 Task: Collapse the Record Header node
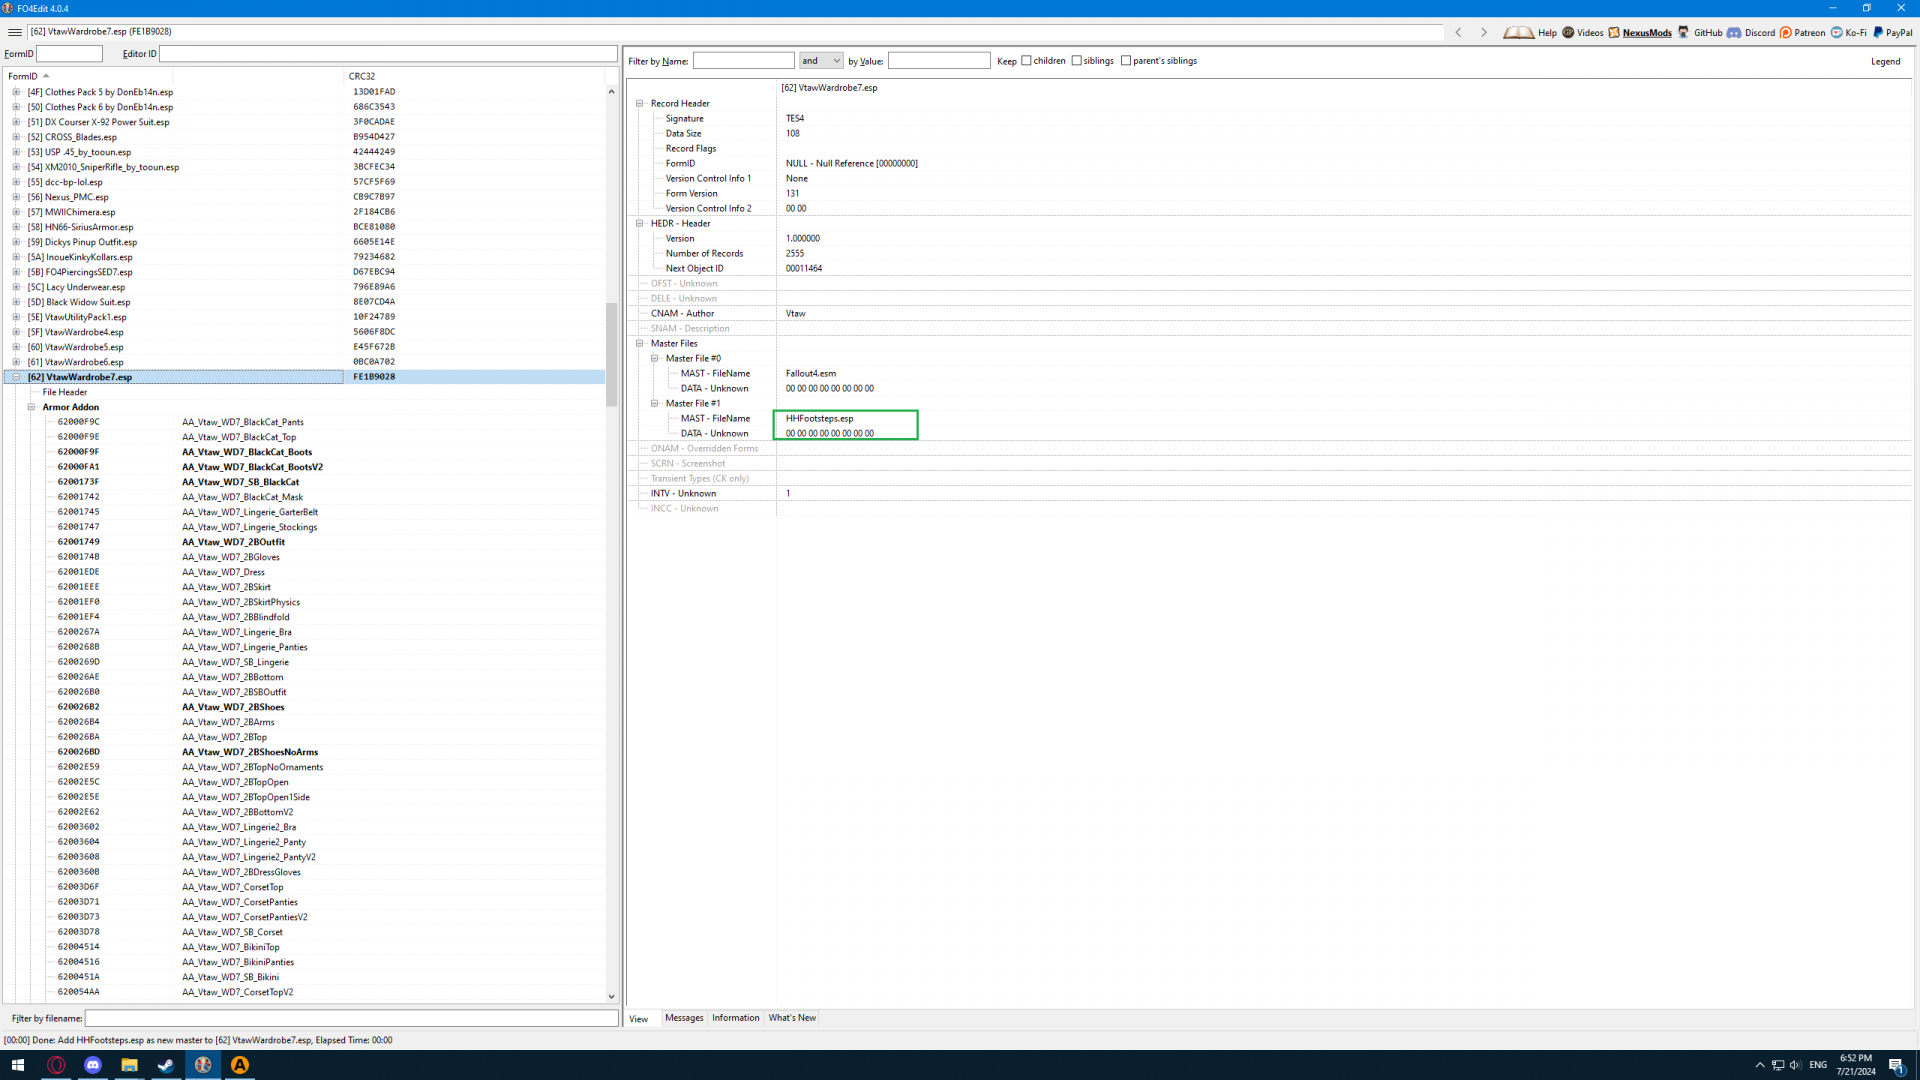(640, 103)
